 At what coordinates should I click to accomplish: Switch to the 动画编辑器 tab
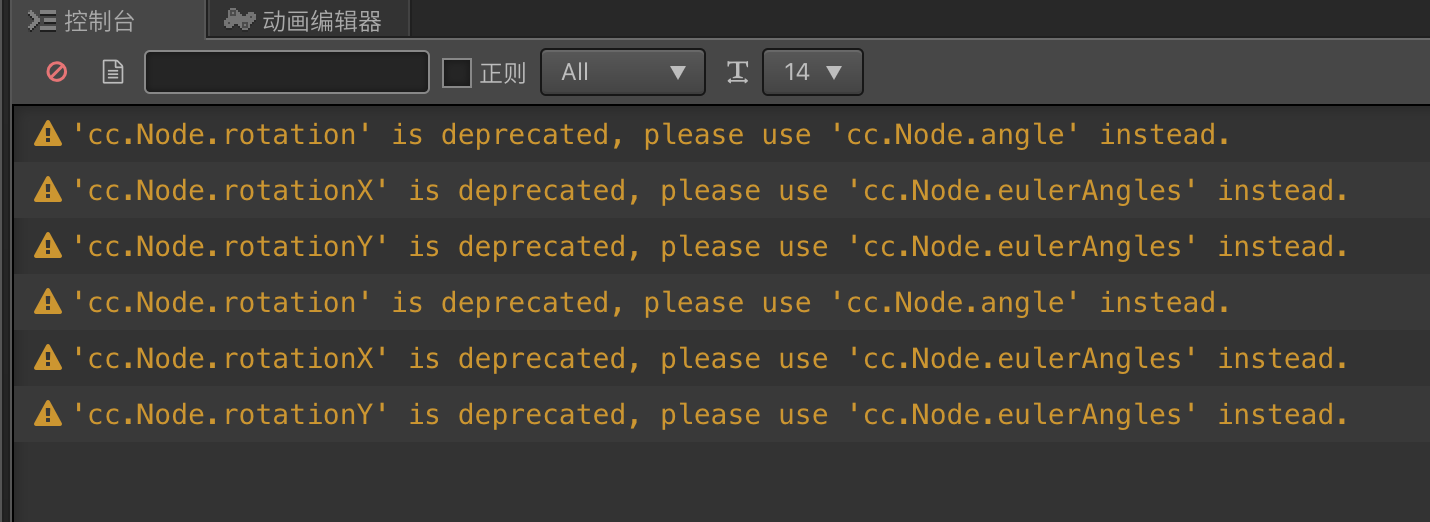321,21
